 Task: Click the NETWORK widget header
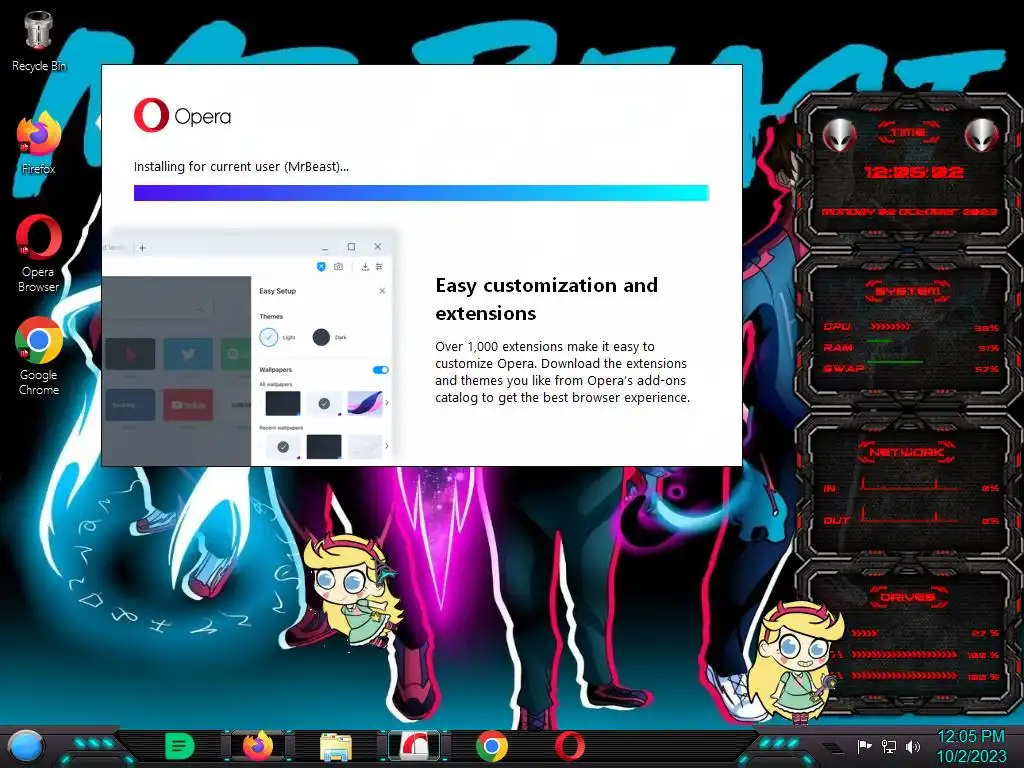click(x=907, y=452)
